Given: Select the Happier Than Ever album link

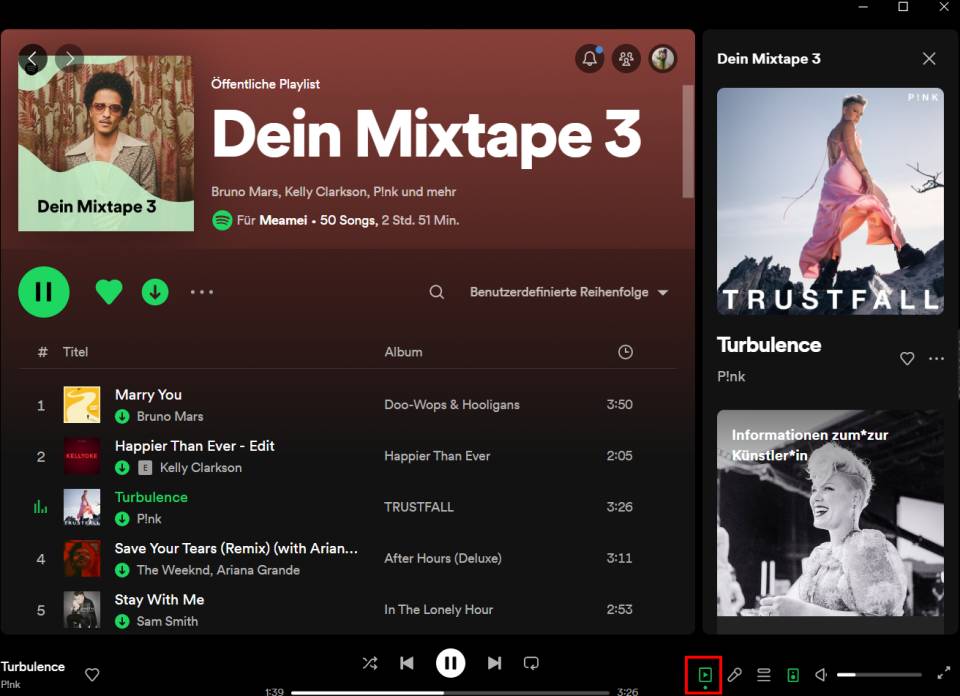Looking at the screenshot, I should point(437,456).
